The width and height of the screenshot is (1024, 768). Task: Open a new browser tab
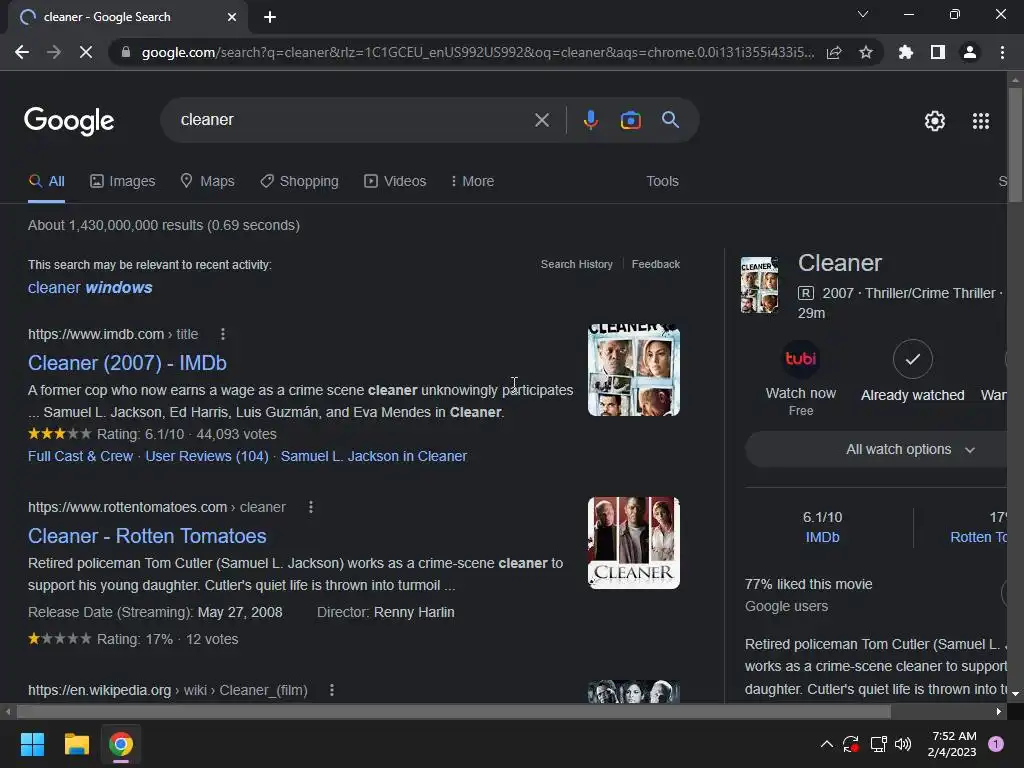pyautogui.click(x=270, y=17)
